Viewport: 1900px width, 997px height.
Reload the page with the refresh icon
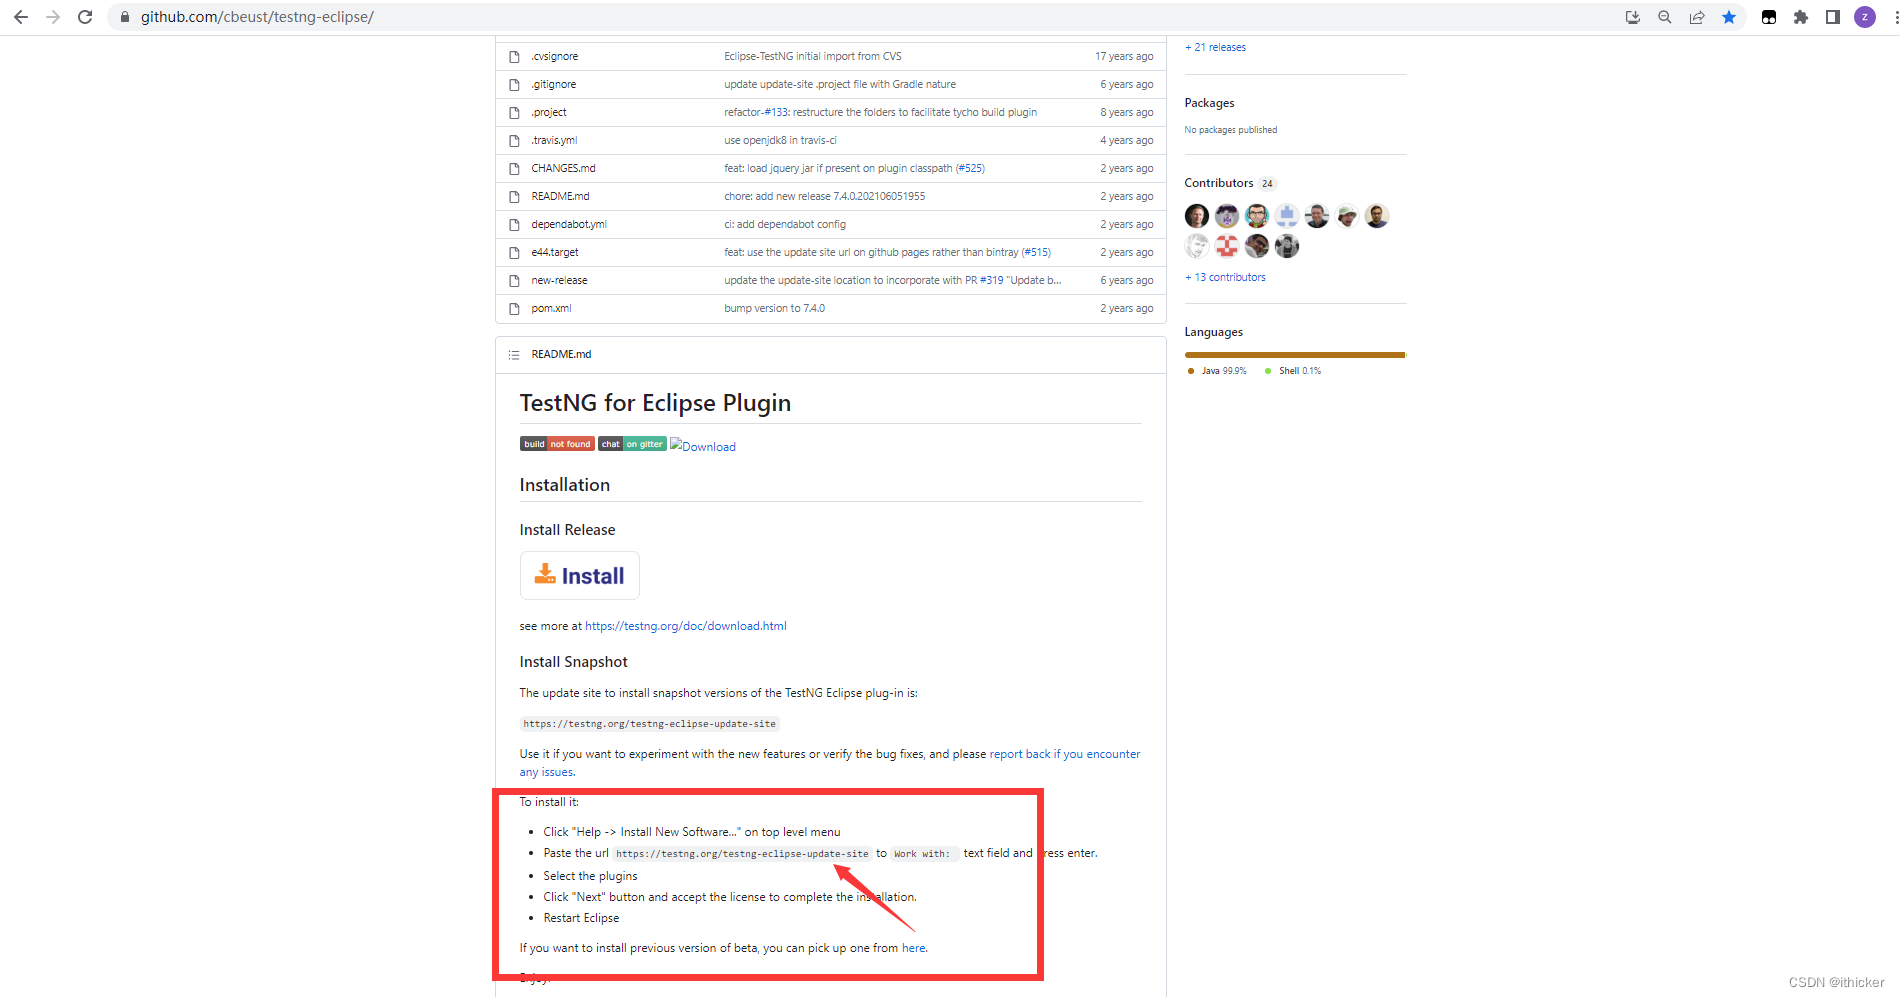pos(85,17)
